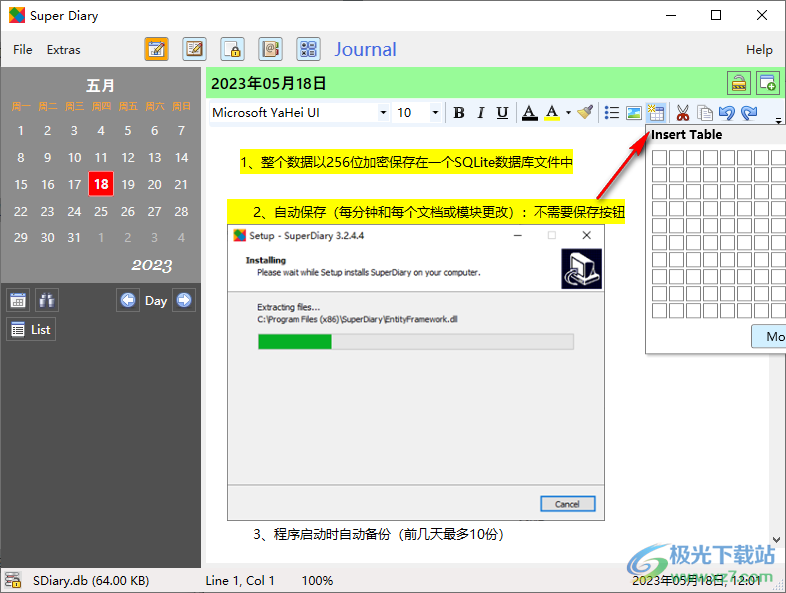Click the 五月 month header
The height and width of the screenshot is (593, 786).
click(x=100, y=86)
